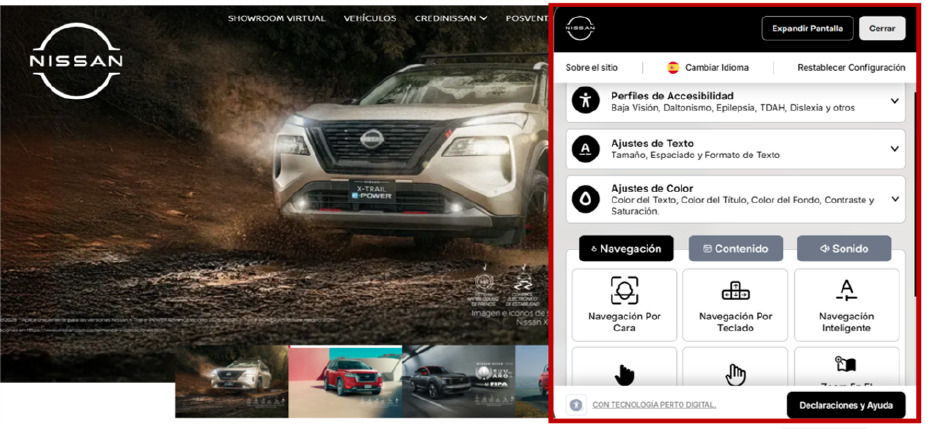The width and height of the screenshot is (928, 429).
Task: Click Restablecer Configuración
Action: 851,67
